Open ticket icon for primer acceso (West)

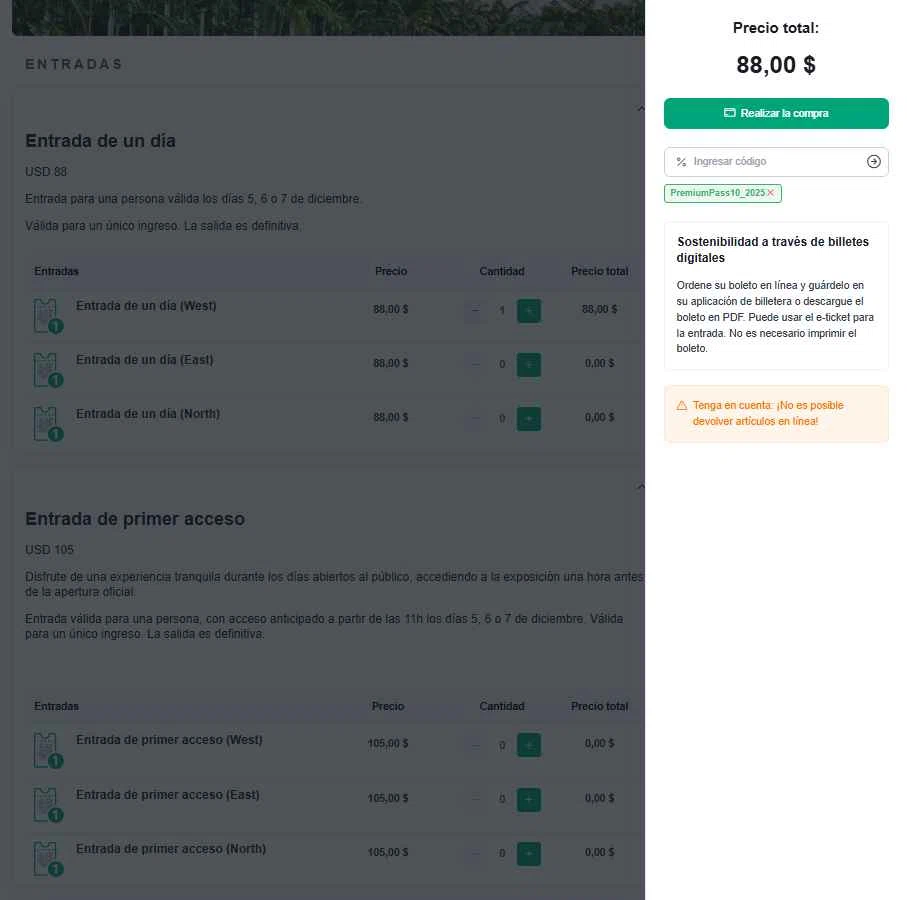click(x=47, y=750)
